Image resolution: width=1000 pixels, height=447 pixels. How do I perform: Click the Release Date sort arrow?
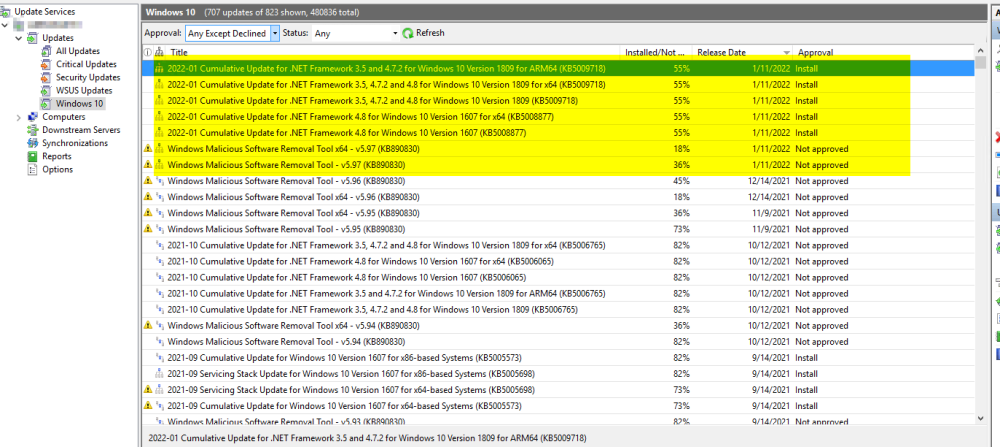coord(786,53)
